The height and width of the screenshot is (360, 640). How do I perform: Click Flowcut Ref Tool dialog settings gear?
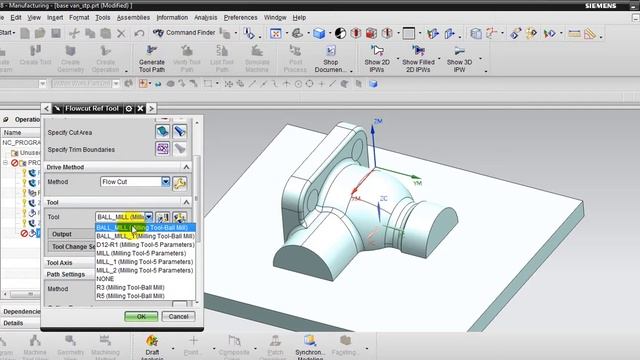click(x=129, y=109)
